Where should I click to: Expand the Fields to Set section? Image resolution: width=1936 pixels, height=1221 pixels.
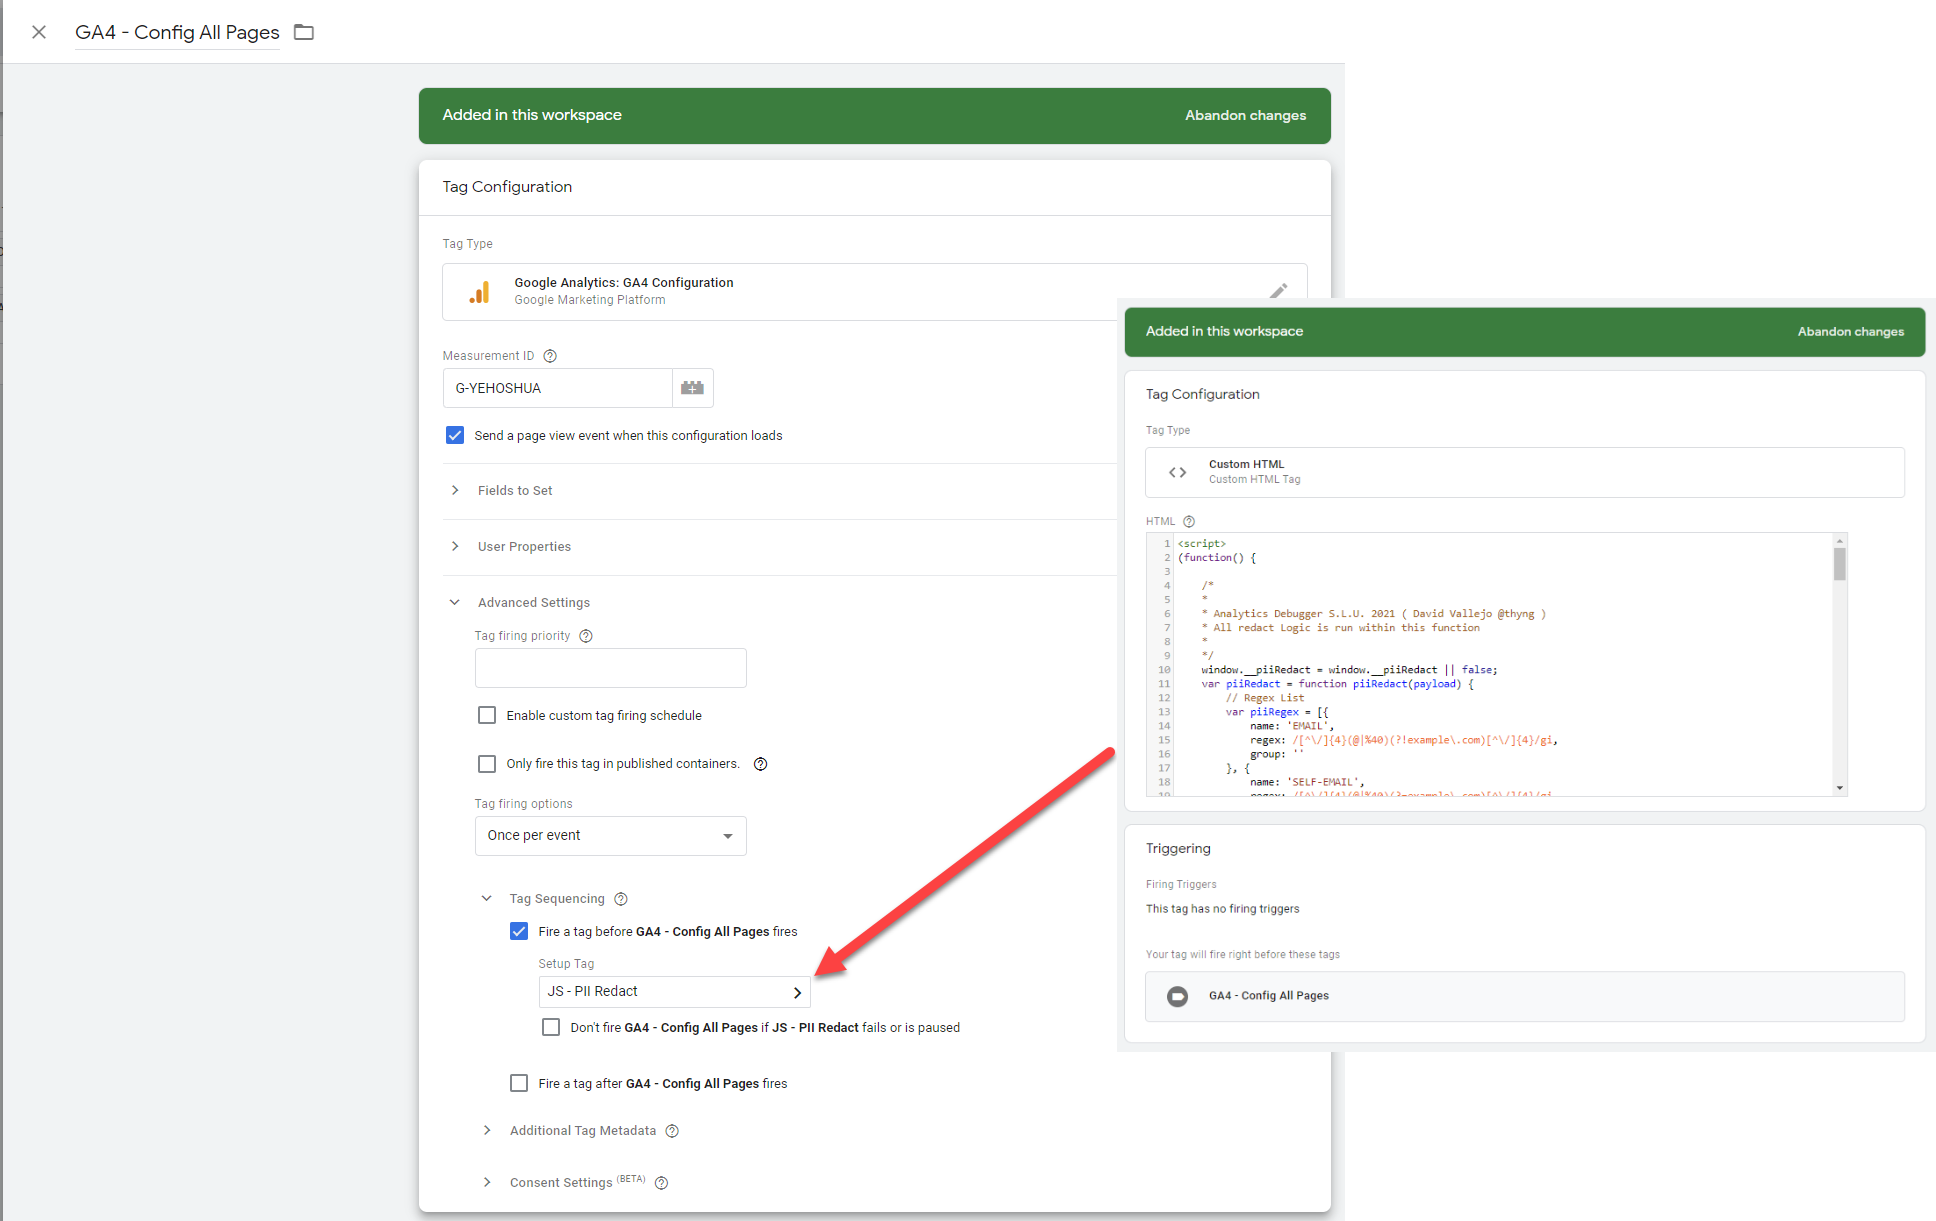click(x=514, y=490)
